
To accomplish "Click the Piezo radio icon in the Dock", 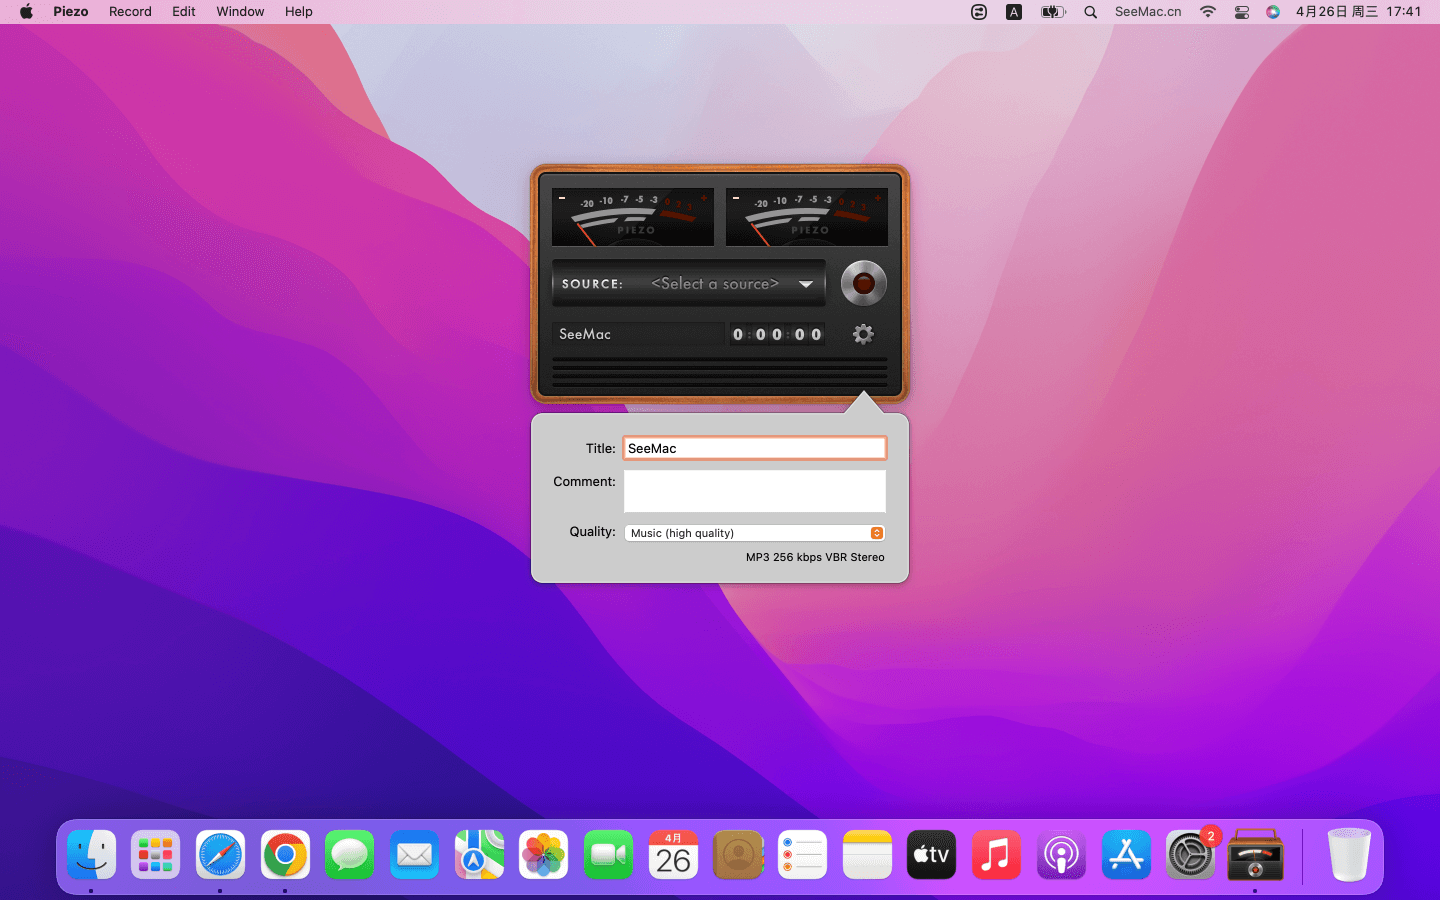I will 1255,855.
